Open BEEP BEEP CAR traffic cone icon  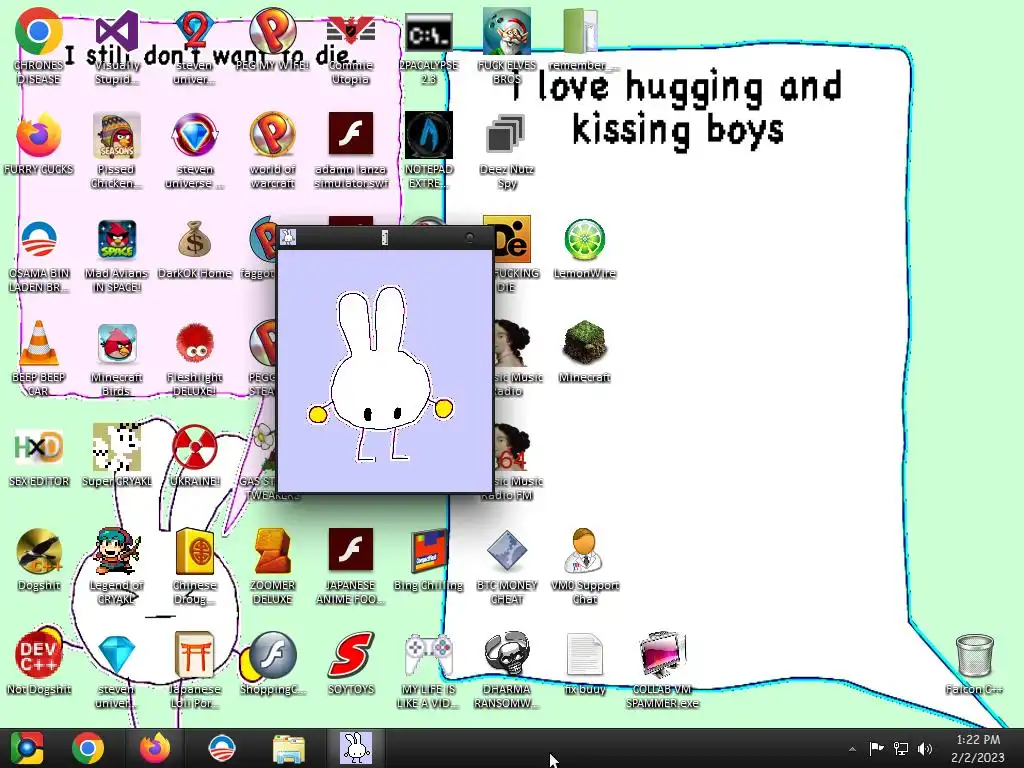click(x=39, y=344)
